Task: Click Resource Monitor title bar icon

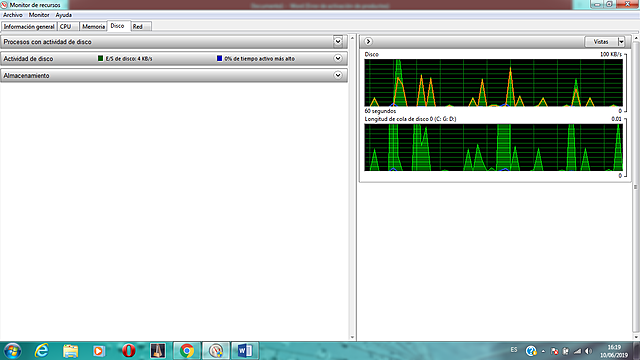Action: click(x=4, y=5)
